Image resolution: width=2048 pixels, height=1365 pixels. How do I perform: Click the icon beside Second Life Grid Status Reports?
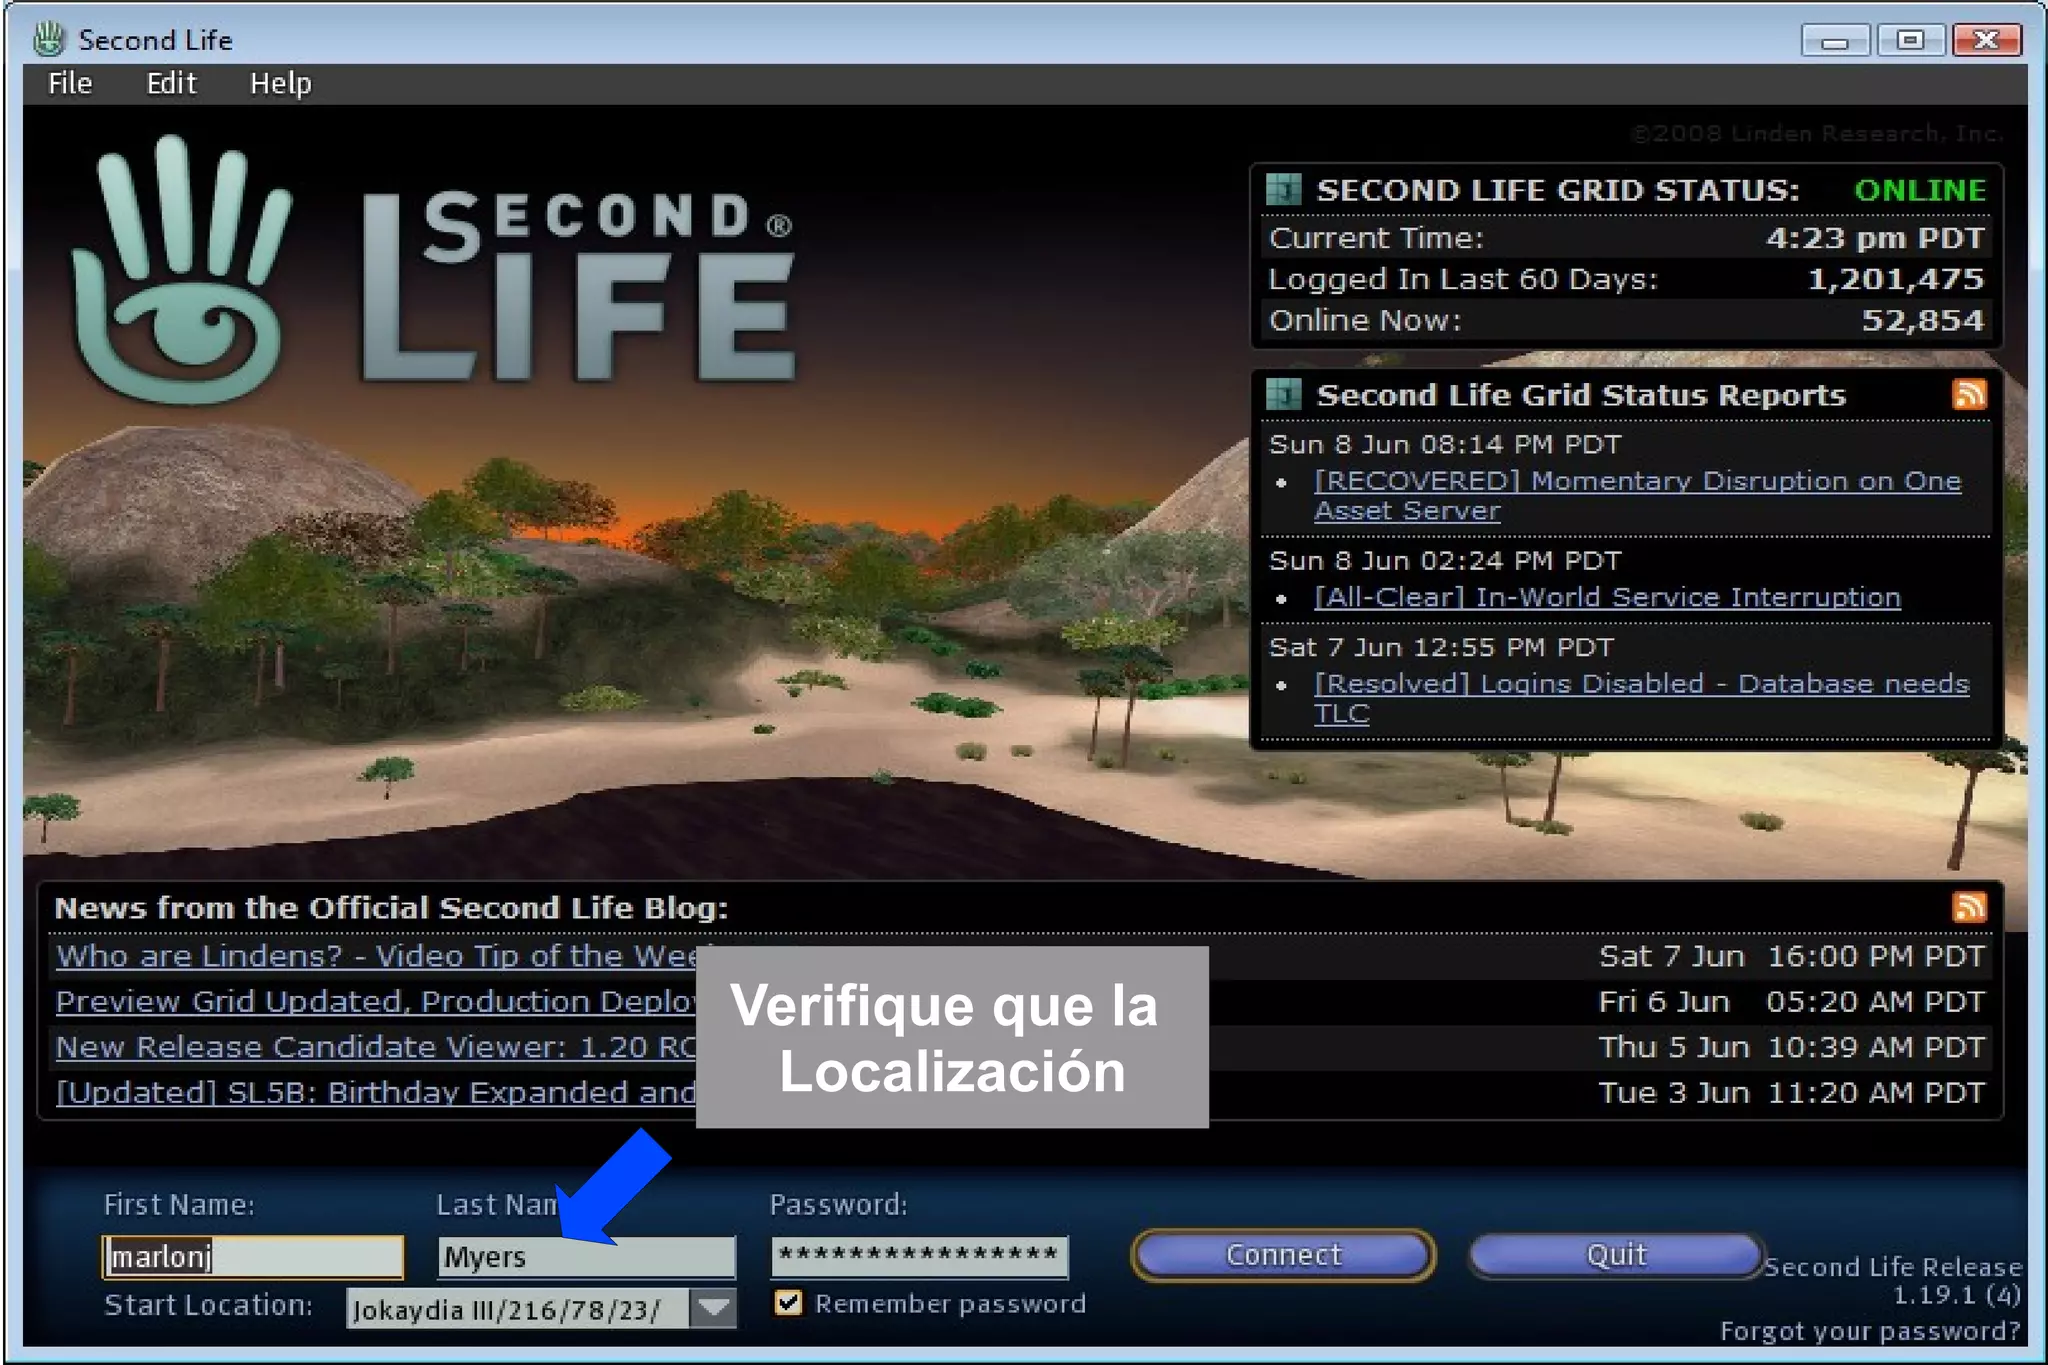pyautogui.click(x=1283, y=394)
